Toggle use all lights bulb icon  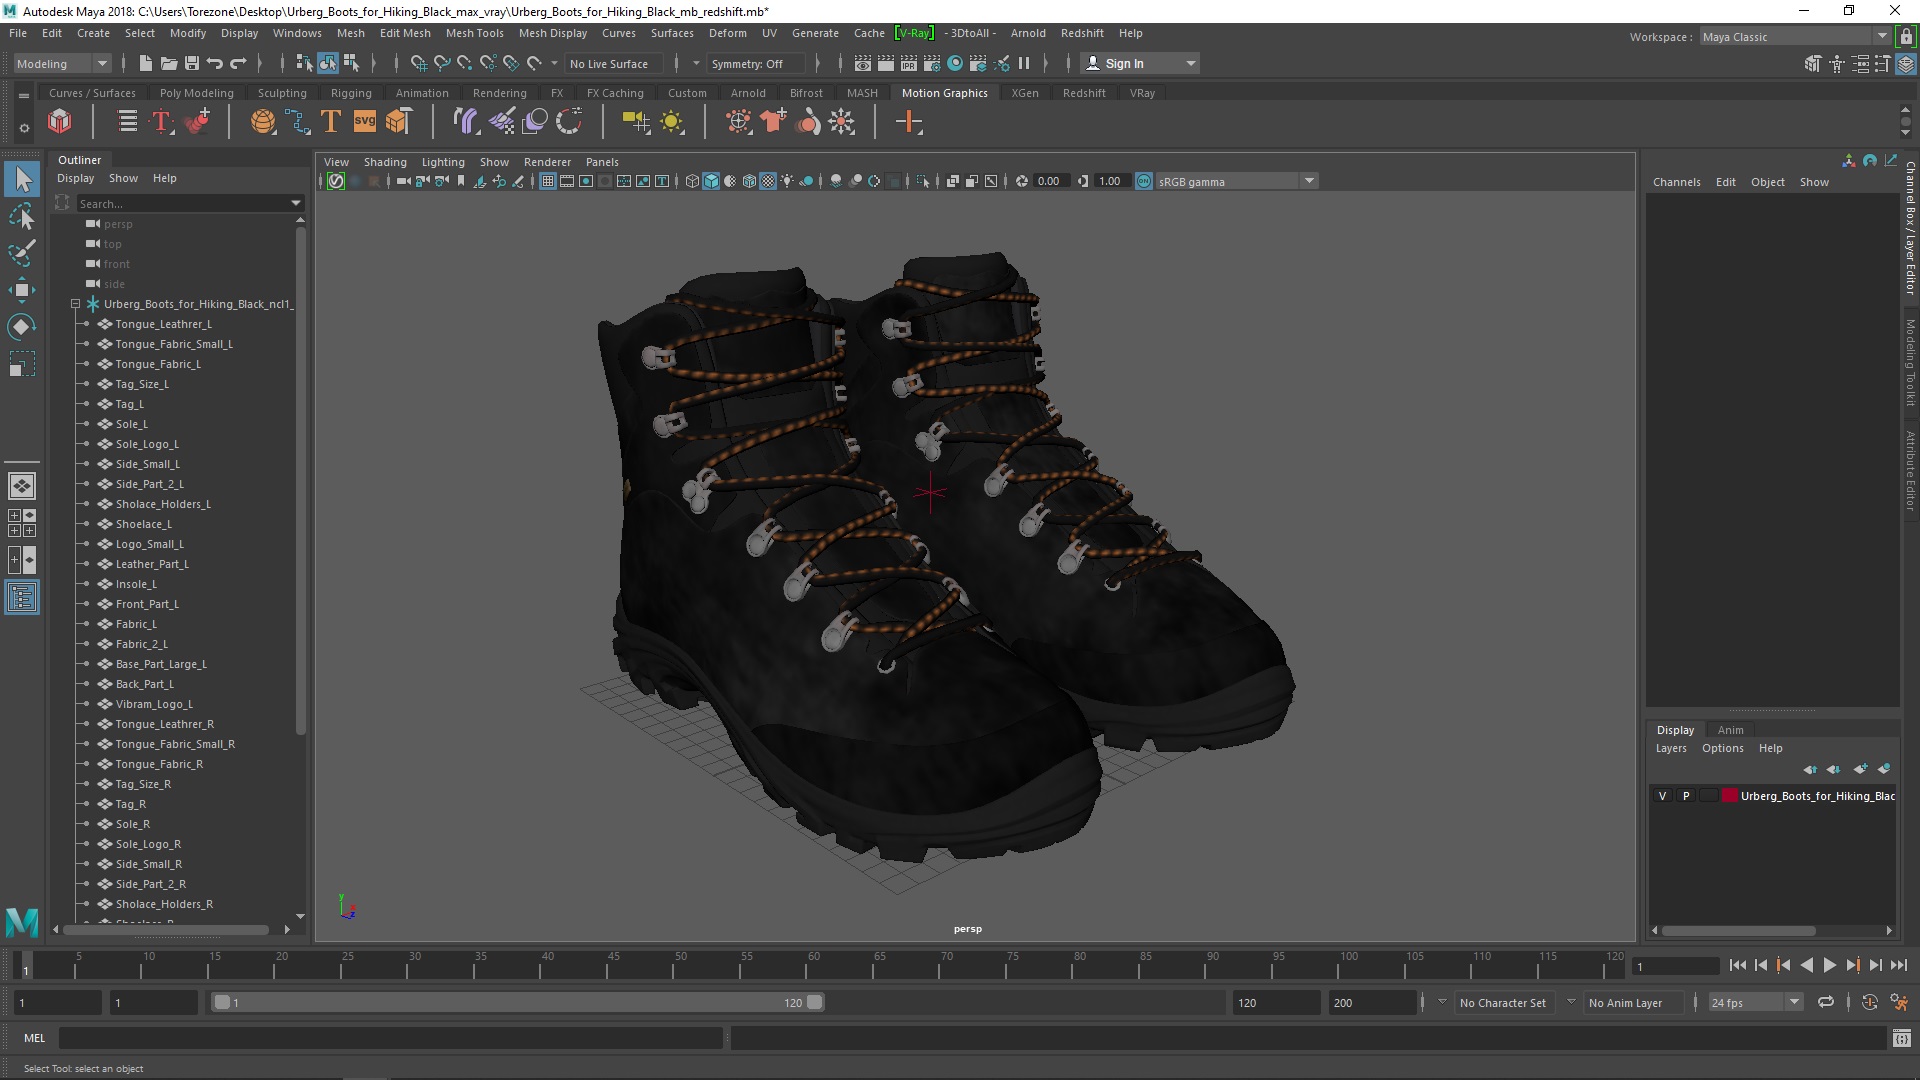pyautogui.click(x=787, y=181)
